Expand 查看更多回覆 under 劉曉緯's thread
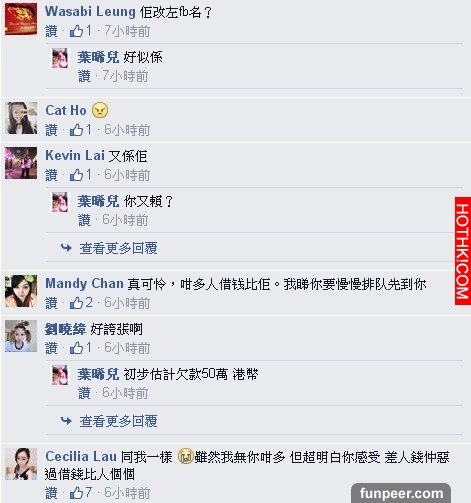Screen dimensions: 471x503 tap(118, 421)
